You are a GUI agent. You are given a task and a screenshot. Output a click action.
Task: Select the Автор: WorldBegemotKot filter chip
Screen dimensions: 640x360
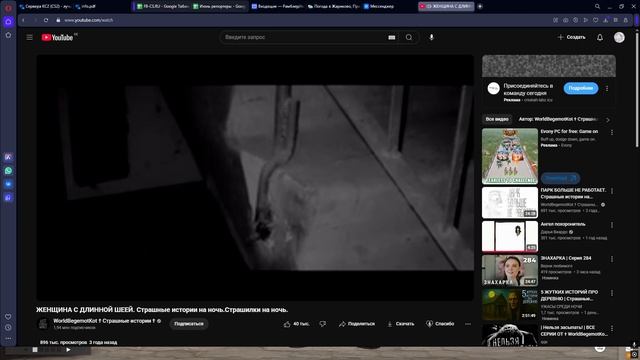[558, 119]
